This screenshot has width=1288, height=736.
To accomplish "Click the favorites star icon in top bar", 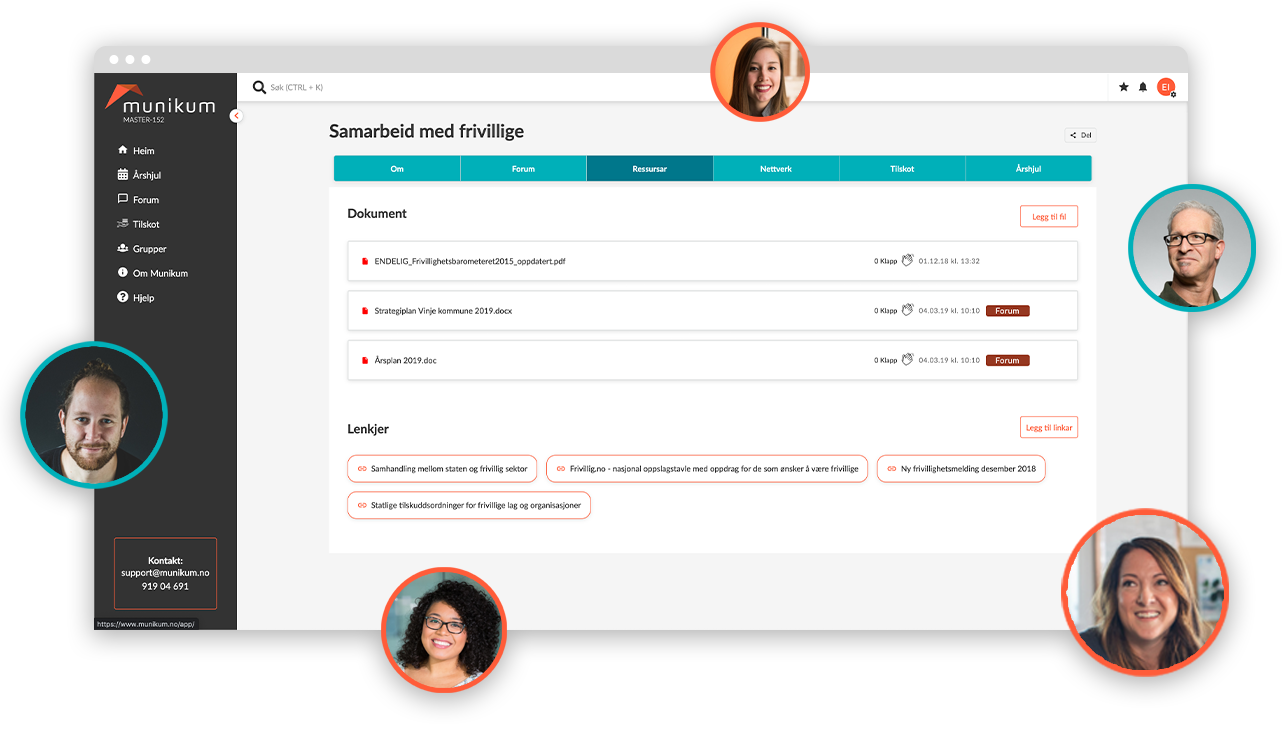I will tap(1123, 88).
